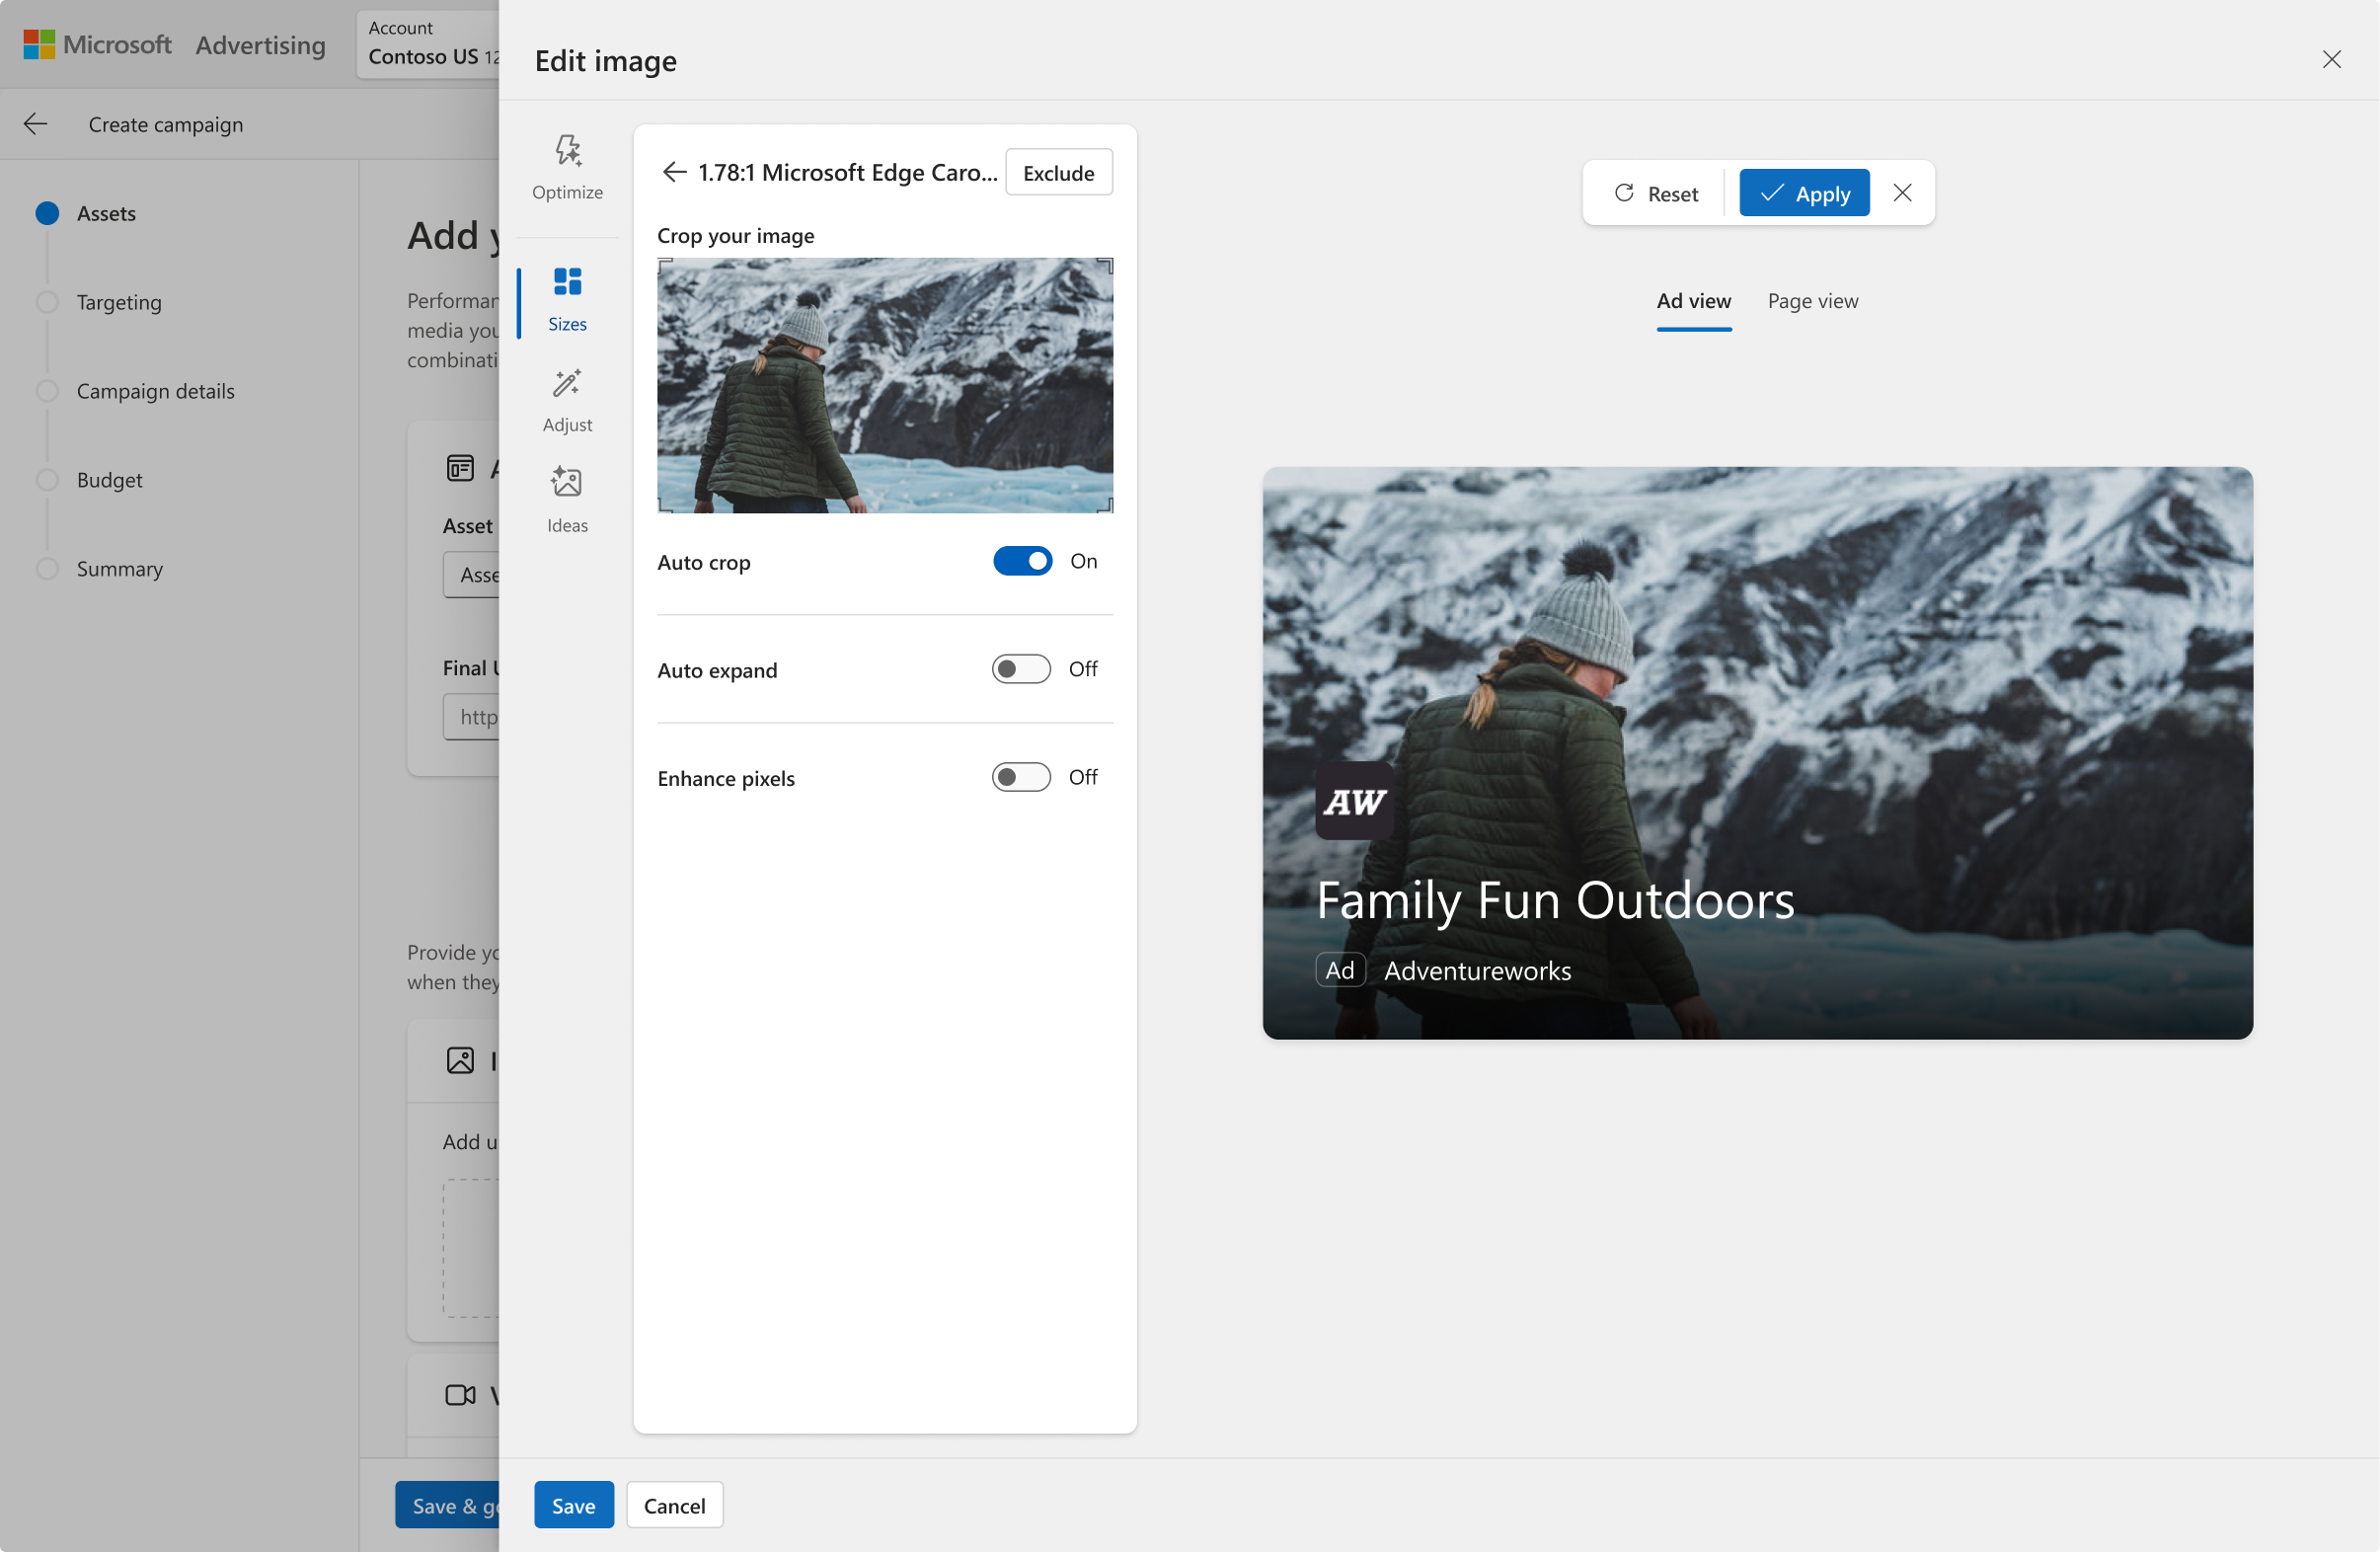Open the Account Contoso US selector

coord(428,44)
